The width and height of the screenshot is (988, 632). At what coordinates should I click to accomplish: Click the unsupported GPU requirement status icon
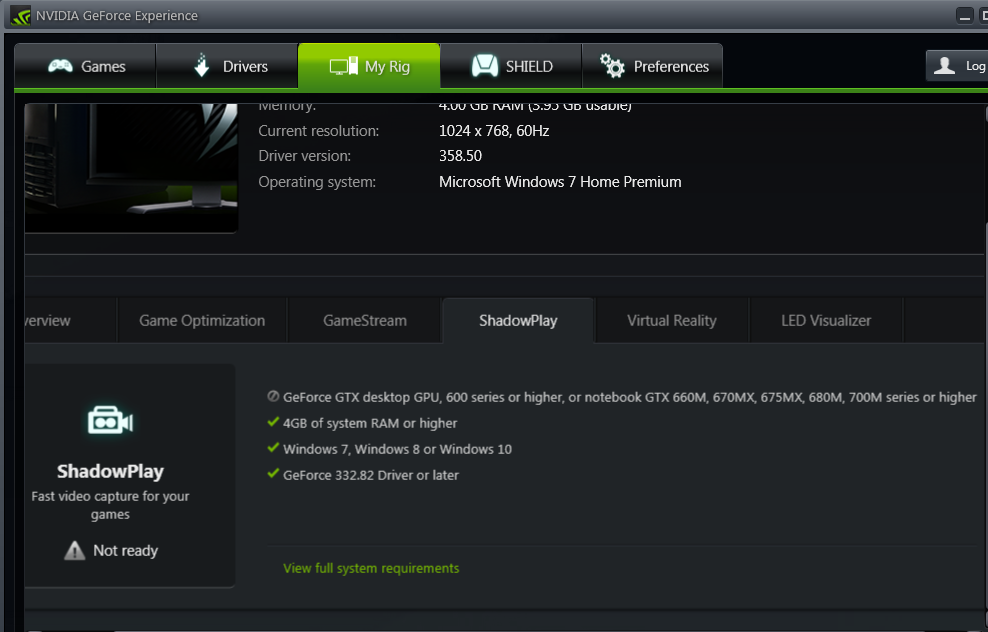[273, 396]
